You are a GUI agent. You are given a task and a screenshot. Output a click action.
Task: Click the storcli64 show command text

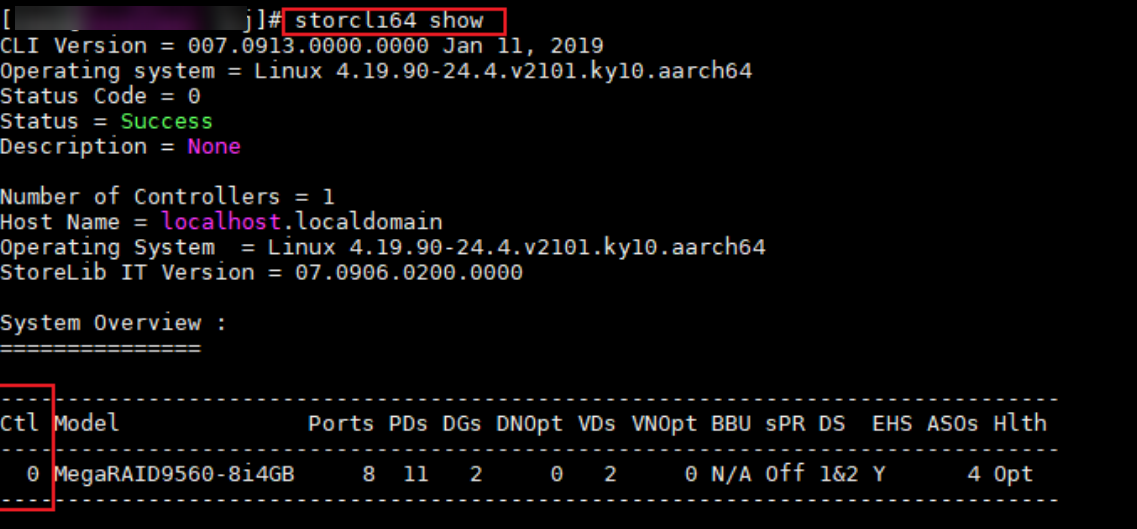(x=389, y=20)
